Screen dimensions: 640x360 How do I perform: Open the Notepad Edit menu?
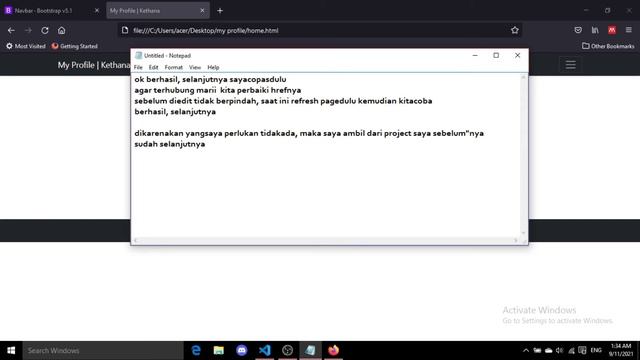(x=153, y=67)
